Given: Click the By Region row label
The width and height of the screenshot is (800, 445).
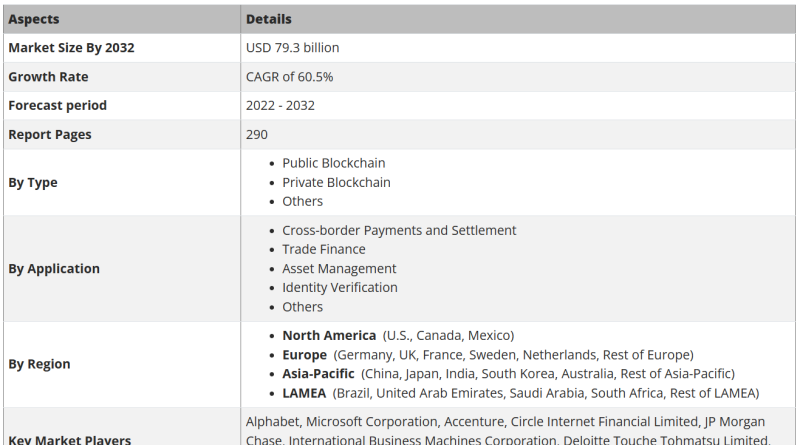Looking at the screenshot, I should [x=39, y=364].
